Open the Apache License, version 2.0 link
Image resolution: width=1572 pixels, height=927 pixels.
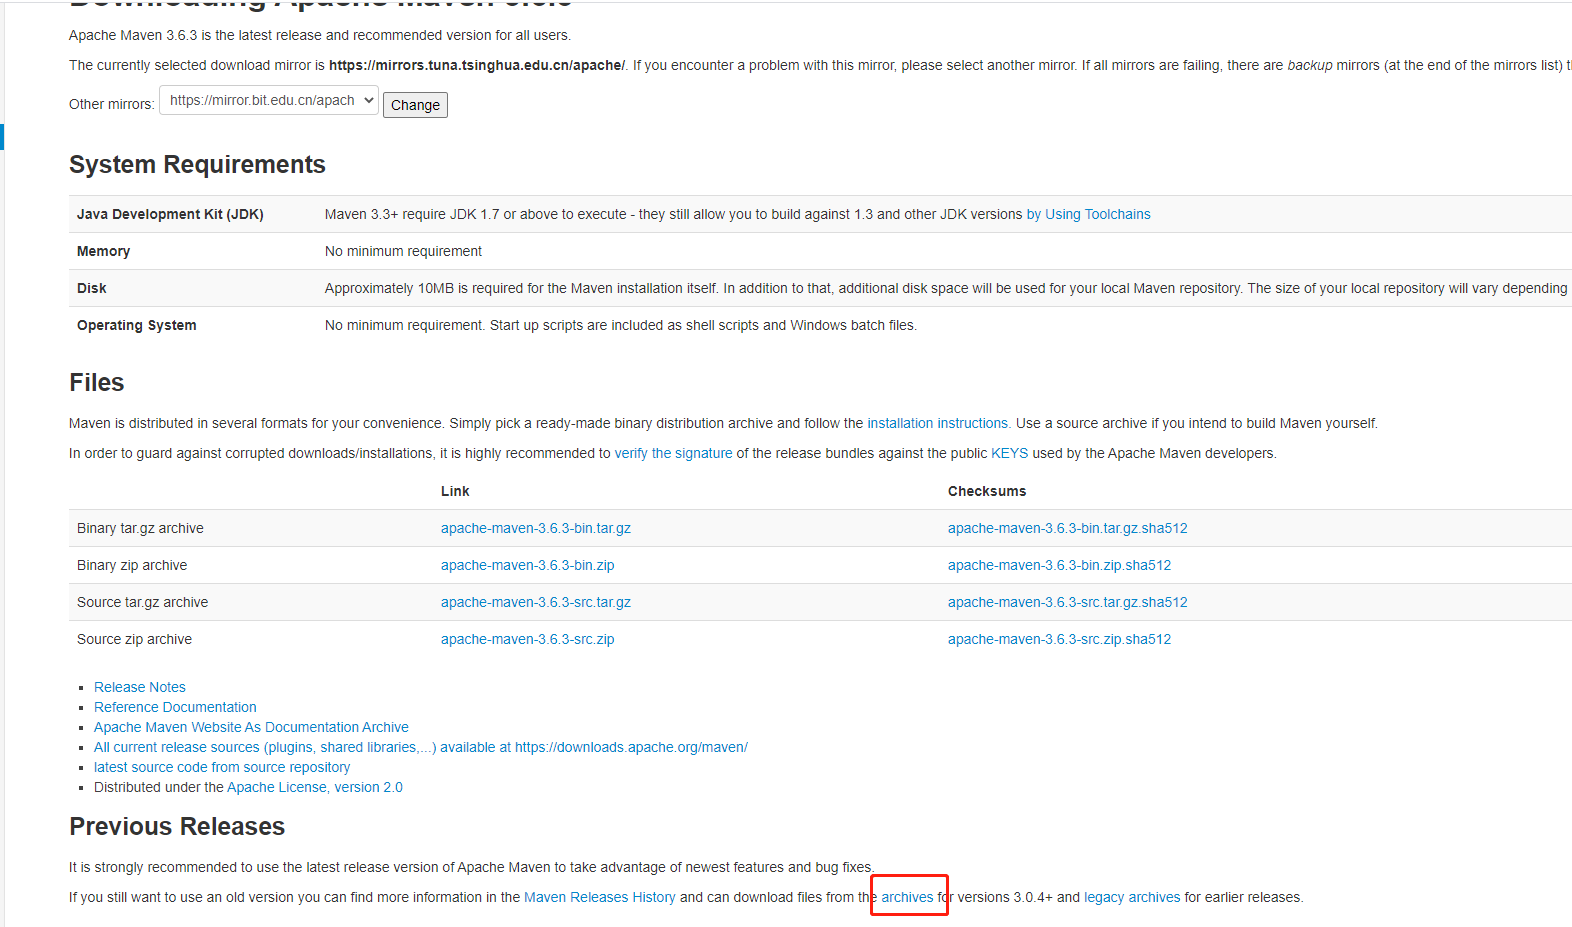click(x=315, y=787)
